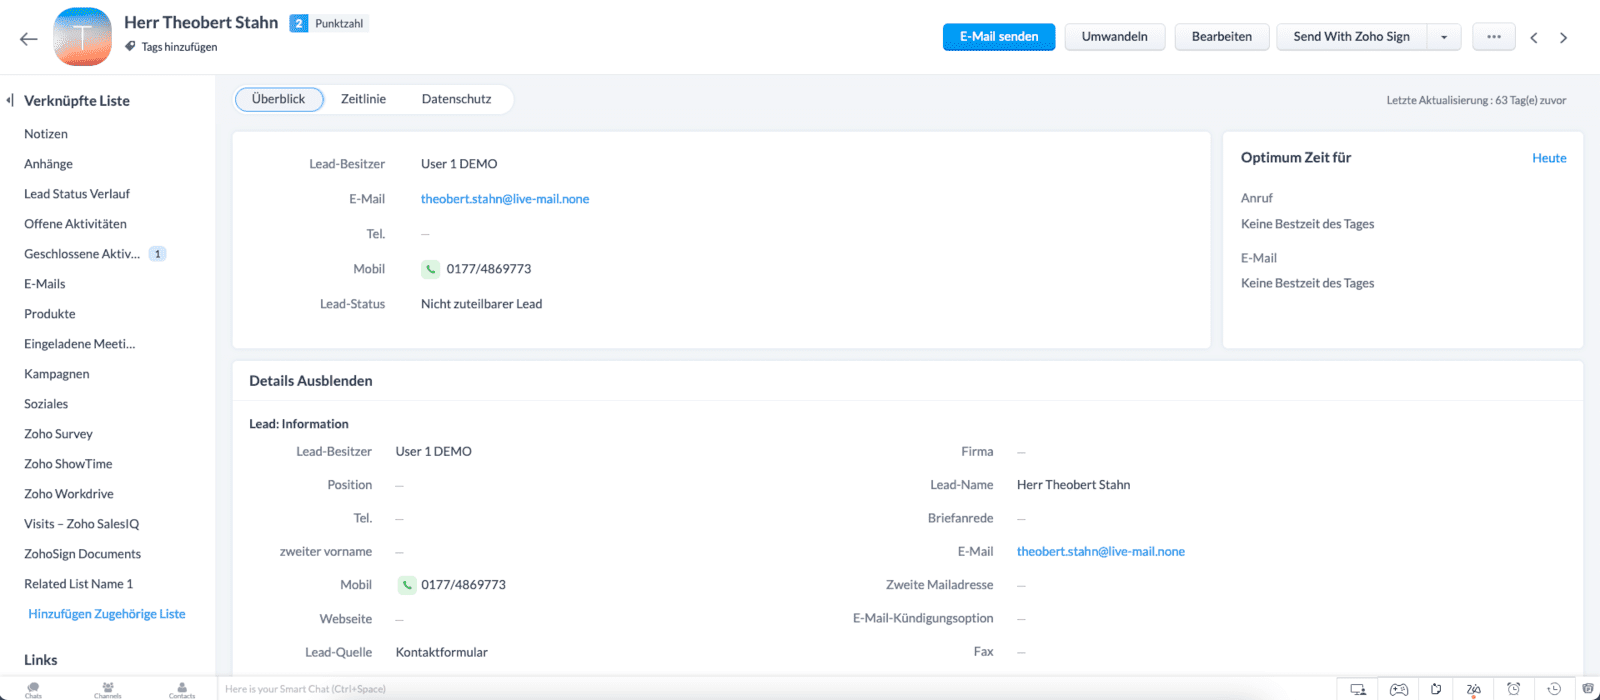Click the call icon next to Mobil in details
Screen dimensions: 1600x700
click(x=407, y=585)
